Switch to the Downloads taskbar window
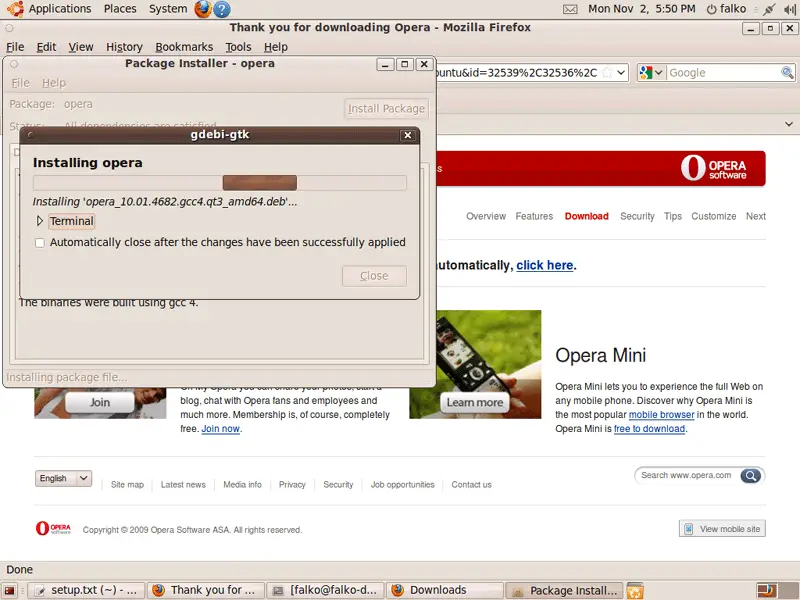The image size is (800, 600). click(x=438, y=591)
